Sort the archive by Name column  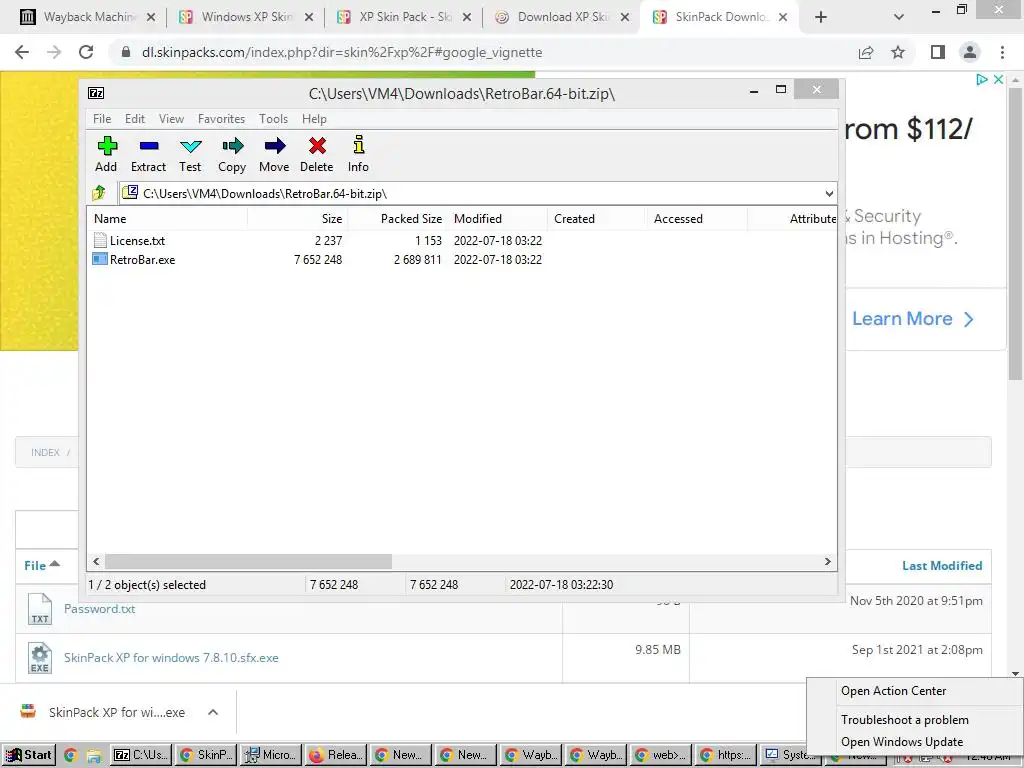click(168, 219)
